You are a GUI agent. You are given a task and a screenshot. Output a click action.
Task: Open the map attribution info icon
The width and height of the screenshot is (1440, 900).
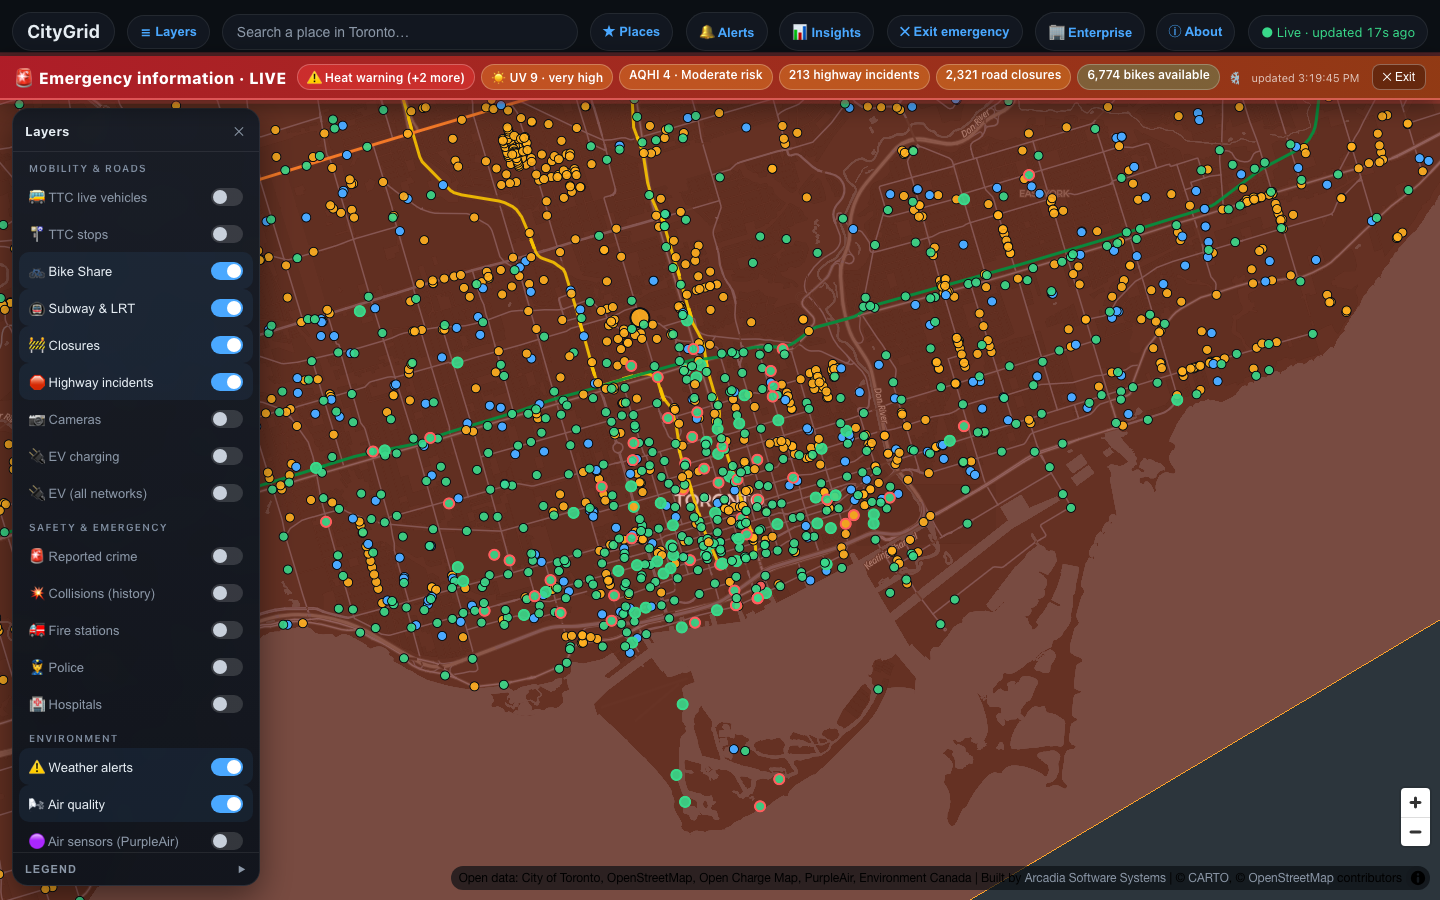(1418, 878)
